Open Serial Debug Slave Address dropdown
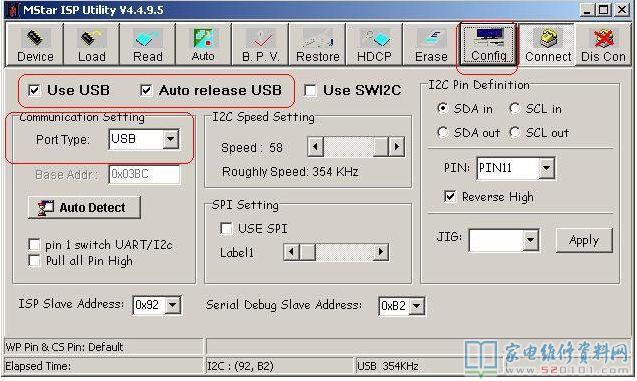This screenshot has width=637, height=381. point(417,305)
